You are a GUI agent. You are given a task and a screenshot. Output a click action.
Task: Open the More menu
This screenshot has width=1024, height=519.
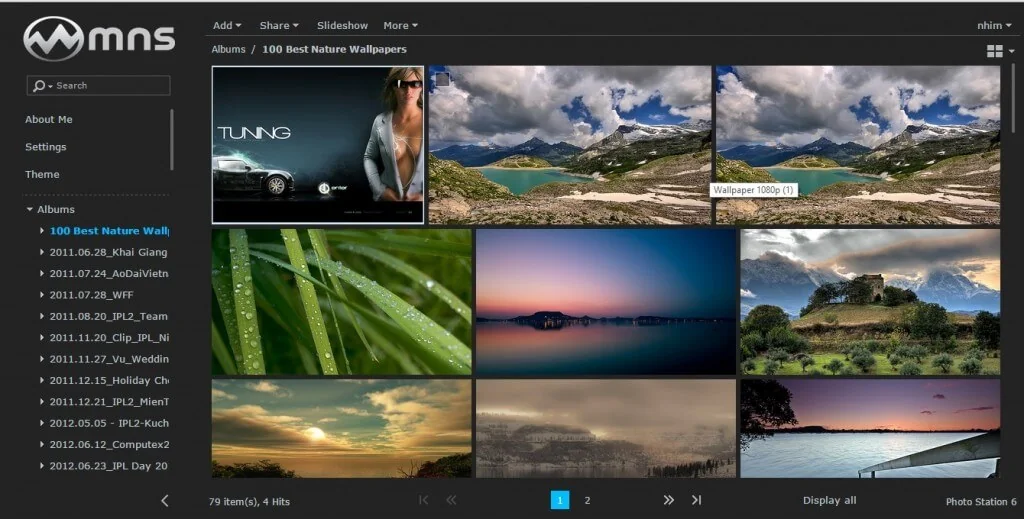(400, 25)
